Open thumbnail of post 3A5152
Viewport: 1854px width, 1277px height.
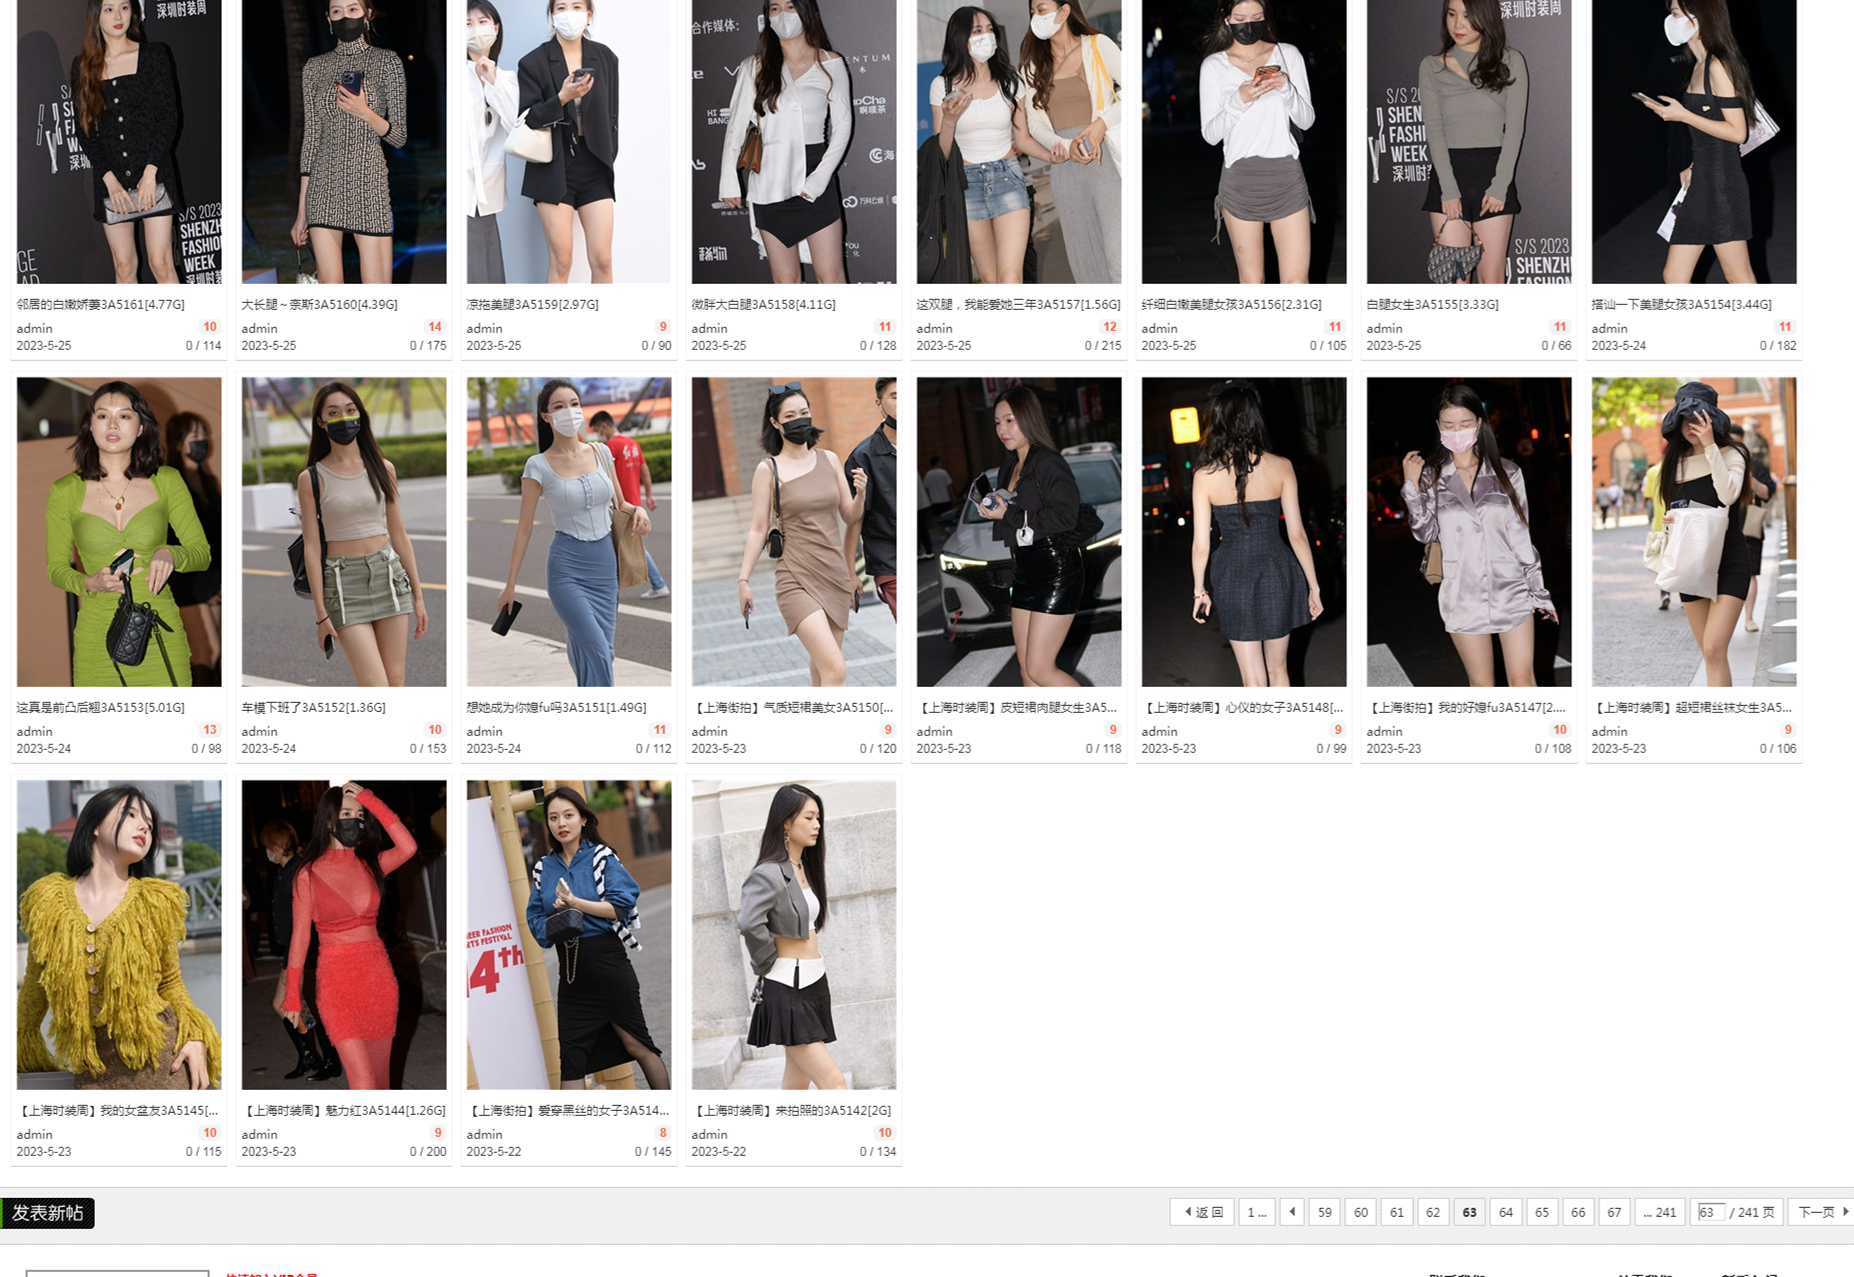point(344,532)
